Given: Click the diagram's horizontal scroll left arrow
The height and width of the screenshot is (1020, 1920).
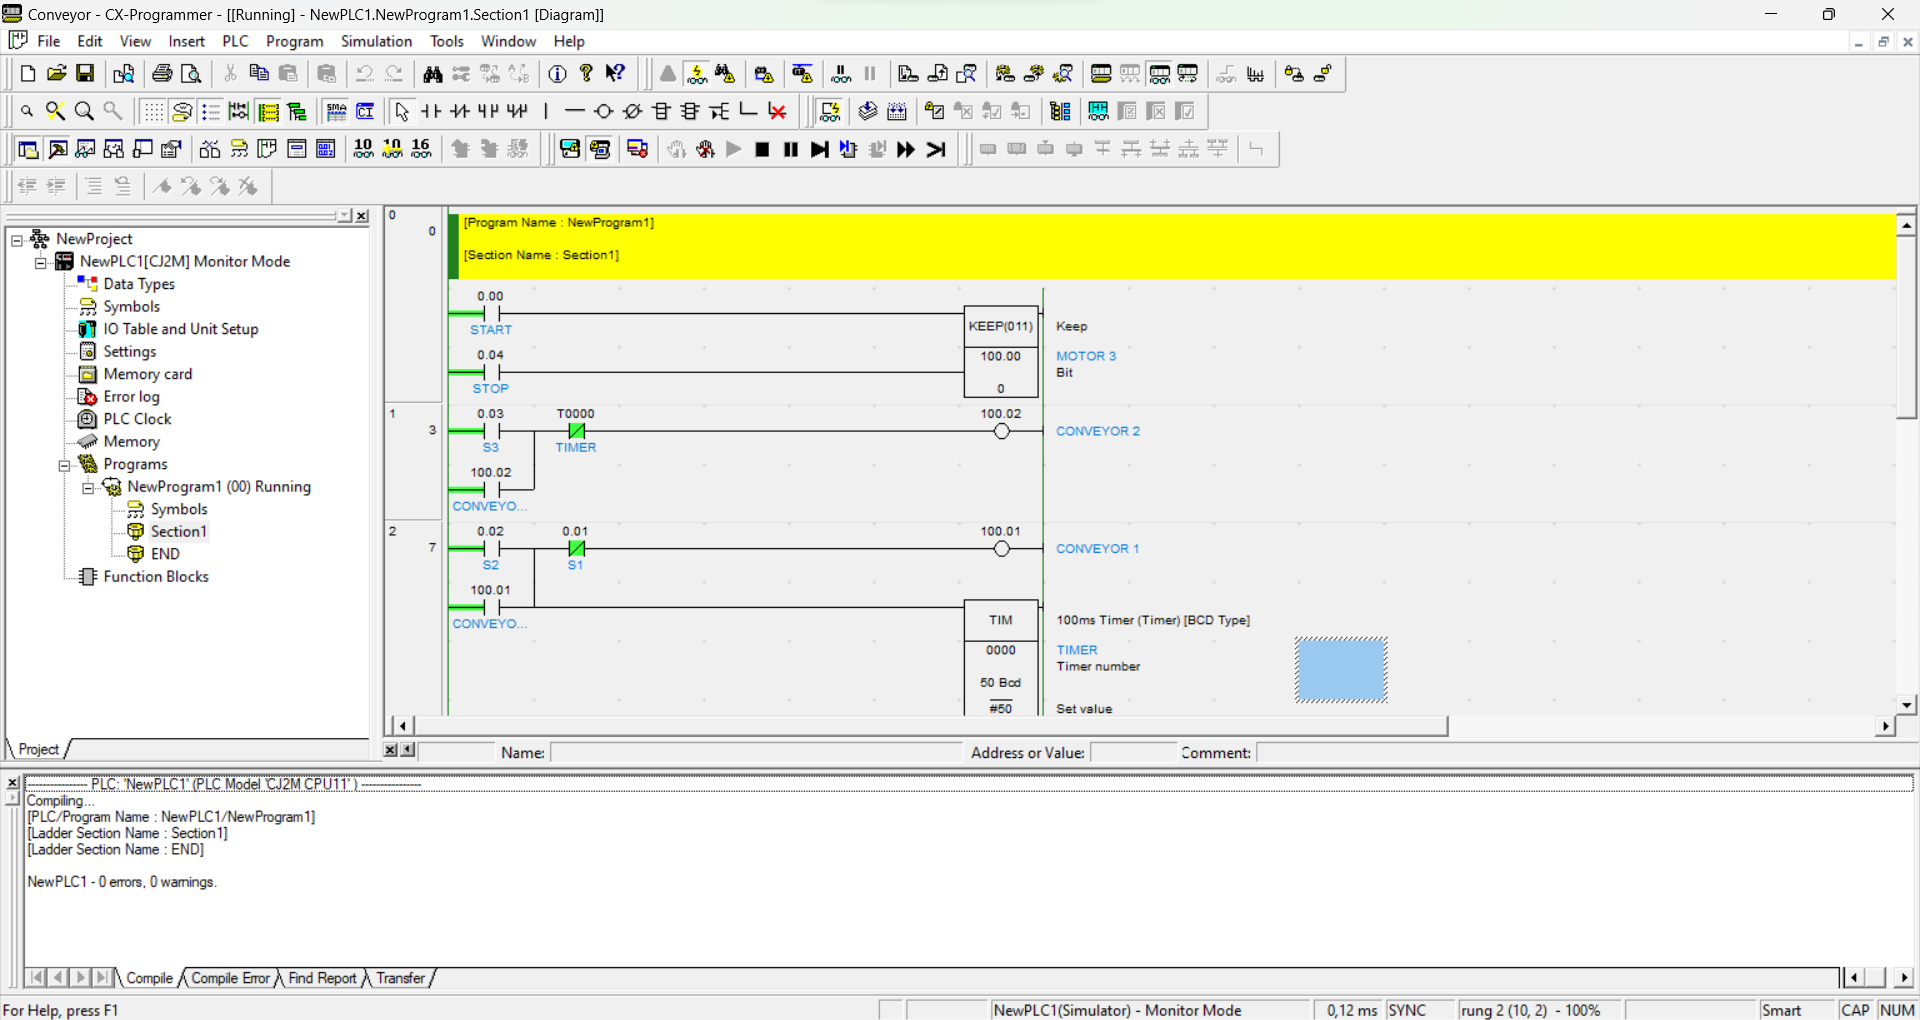Looking at the screenshot, I should pos(402,726).
